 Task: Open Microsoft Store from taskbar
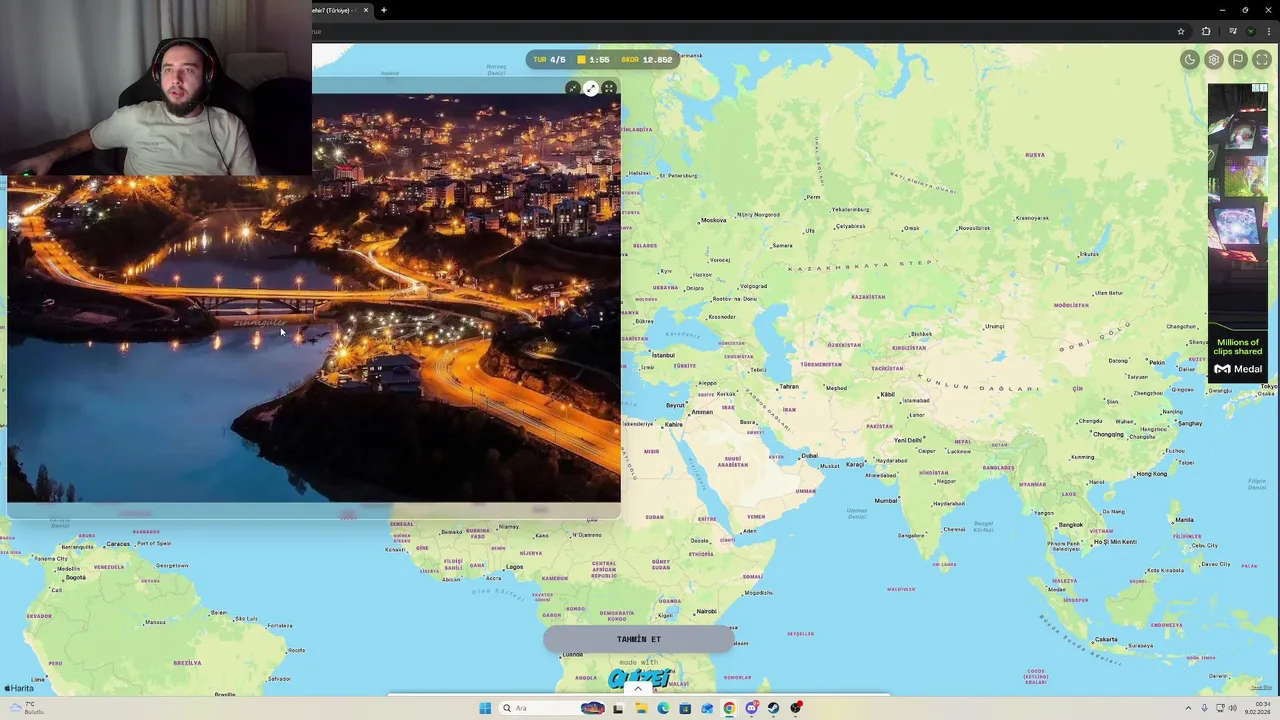pos(685,708)
